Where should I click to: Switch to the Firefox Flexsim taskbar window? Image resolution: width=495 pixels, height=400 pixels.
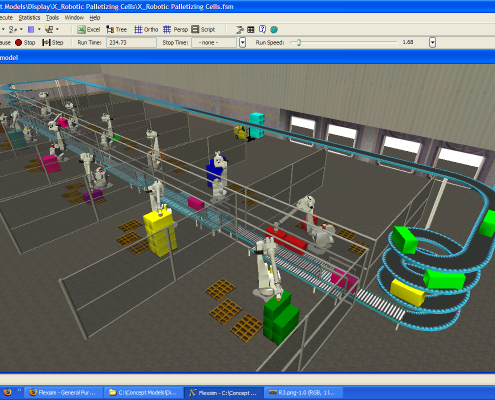click(x=63, y=393)
